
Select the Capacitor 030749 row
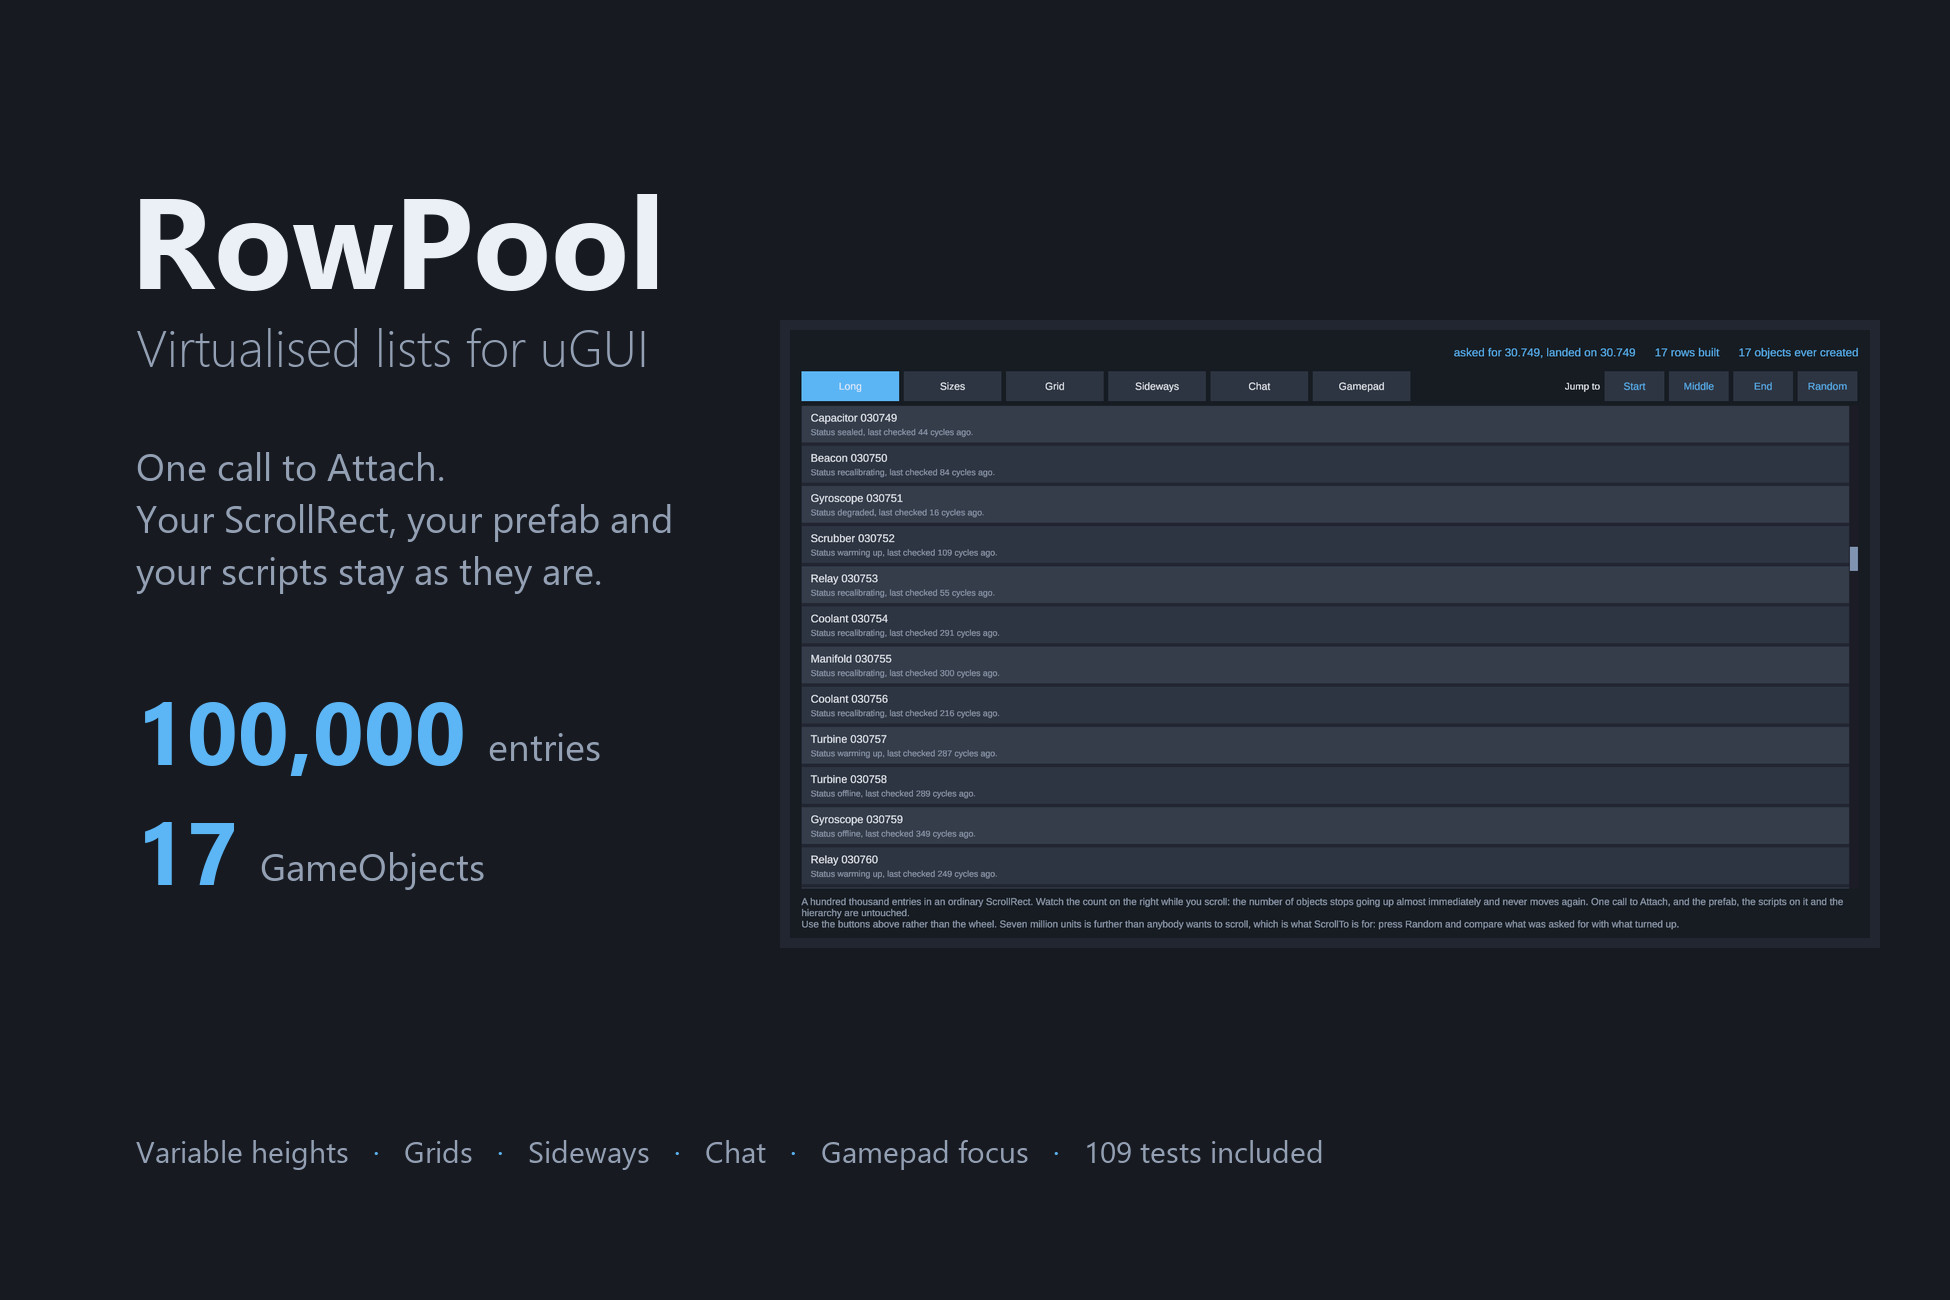click(x=1325, y=424)
